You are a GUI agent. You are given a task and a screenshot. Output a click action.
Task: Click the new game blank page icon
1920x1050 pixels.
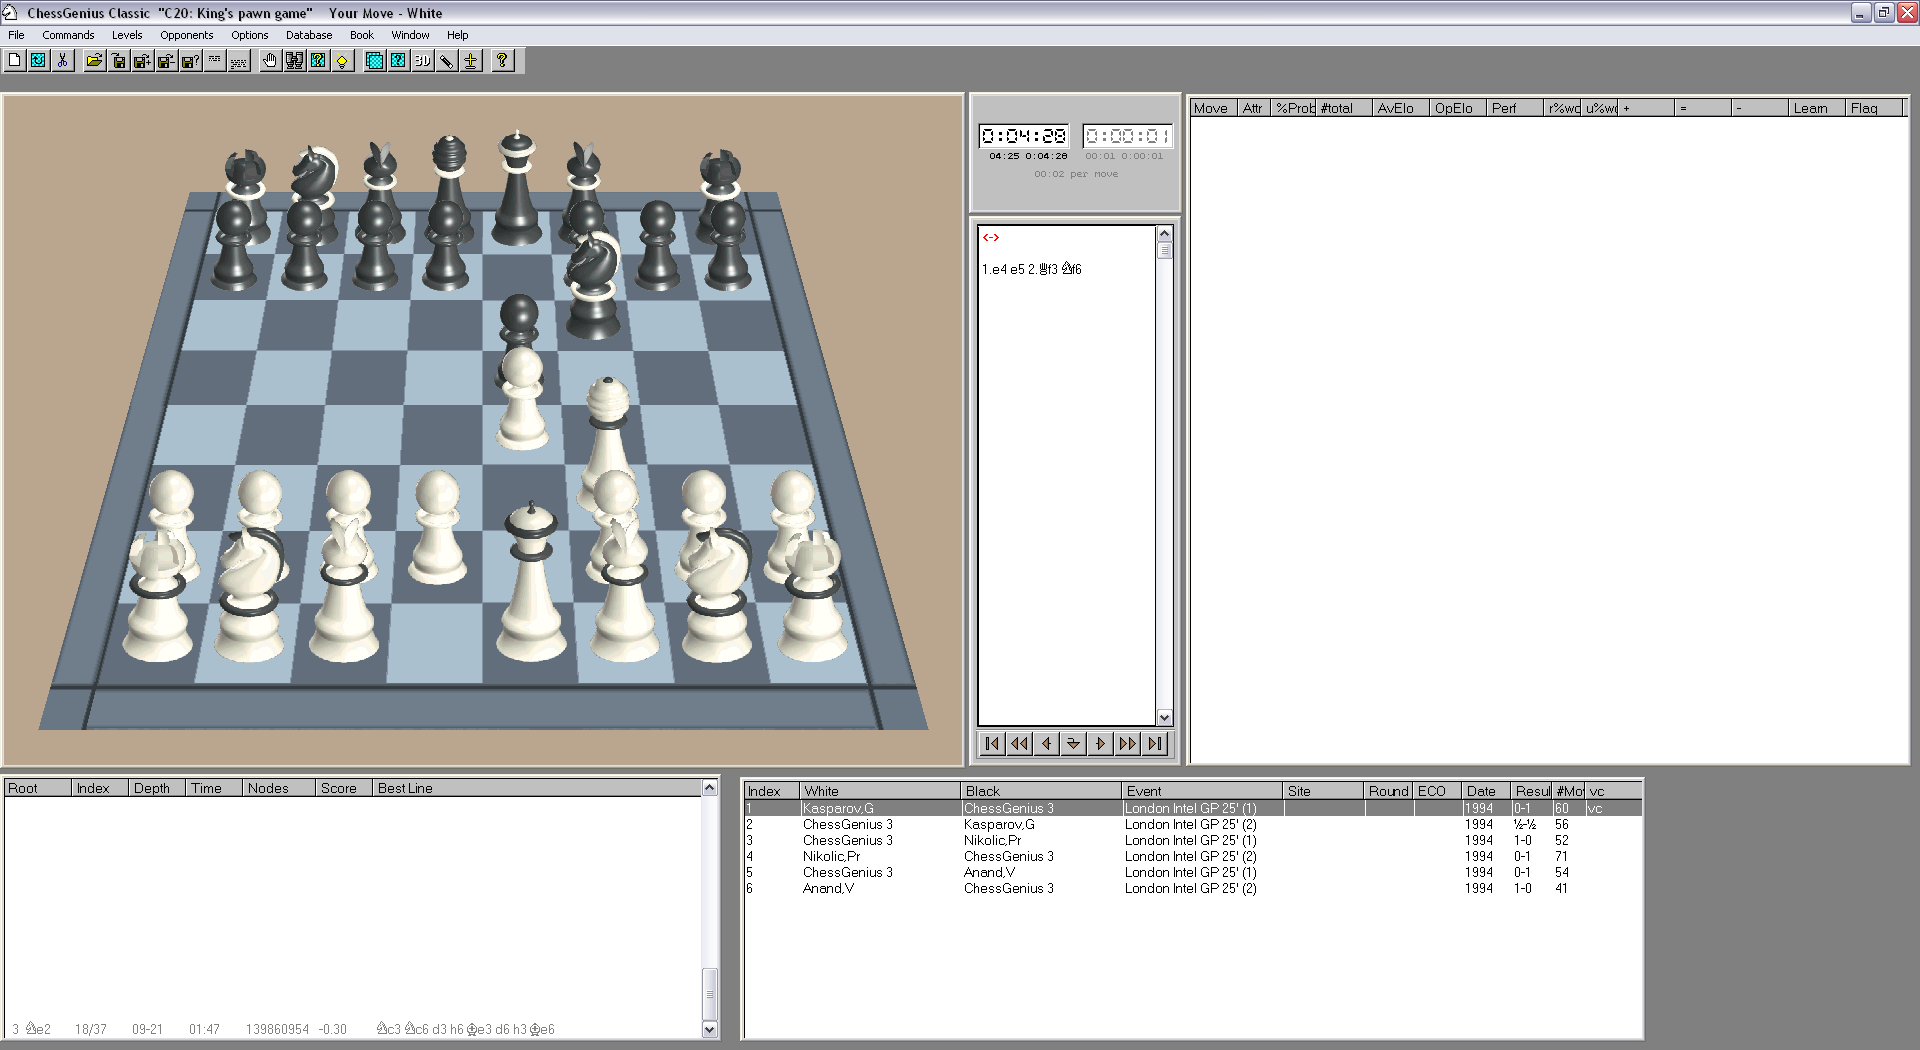point(14,61)
